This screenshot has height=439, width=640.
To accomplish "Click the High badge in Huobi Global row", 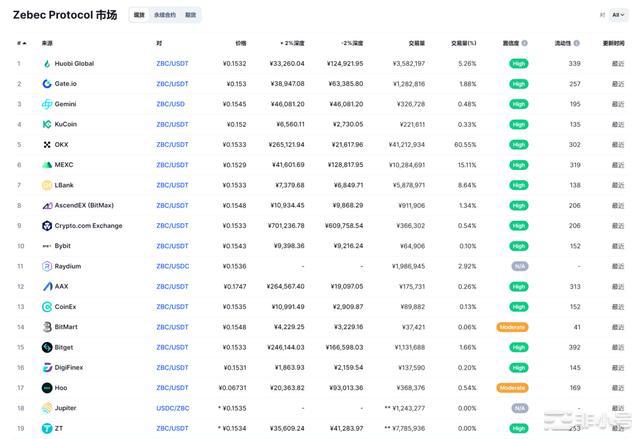I will tap(519, 64).
